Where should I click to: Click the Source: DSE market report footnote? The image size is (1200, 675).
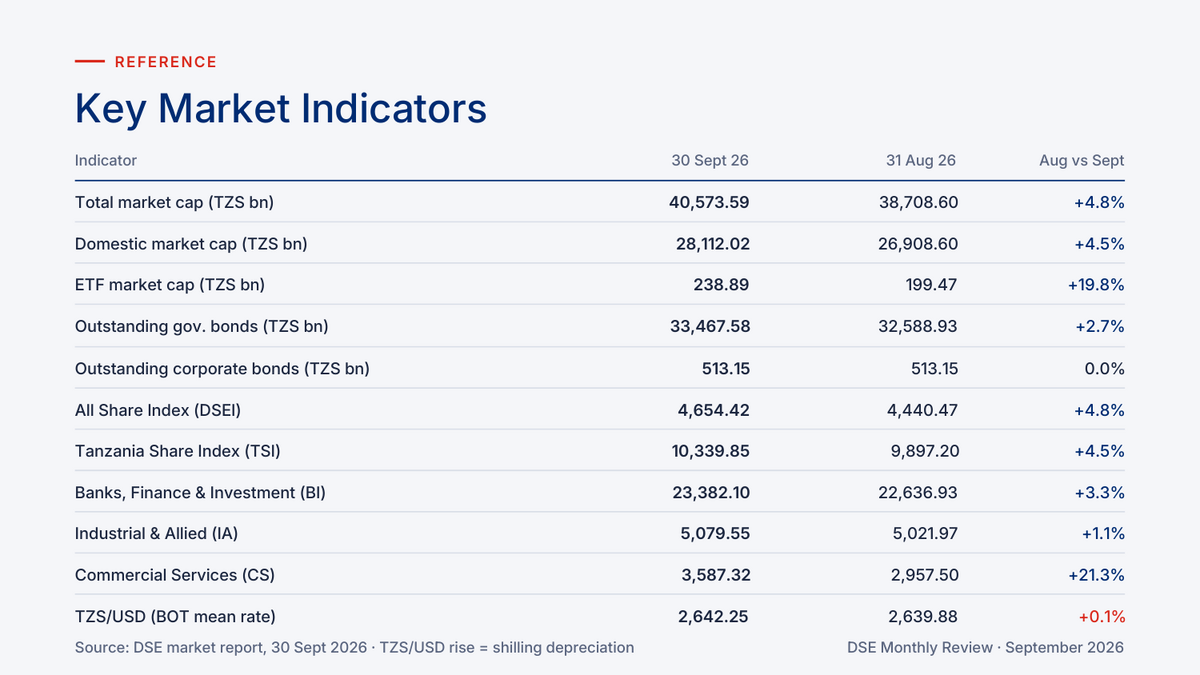click(354, 647)
